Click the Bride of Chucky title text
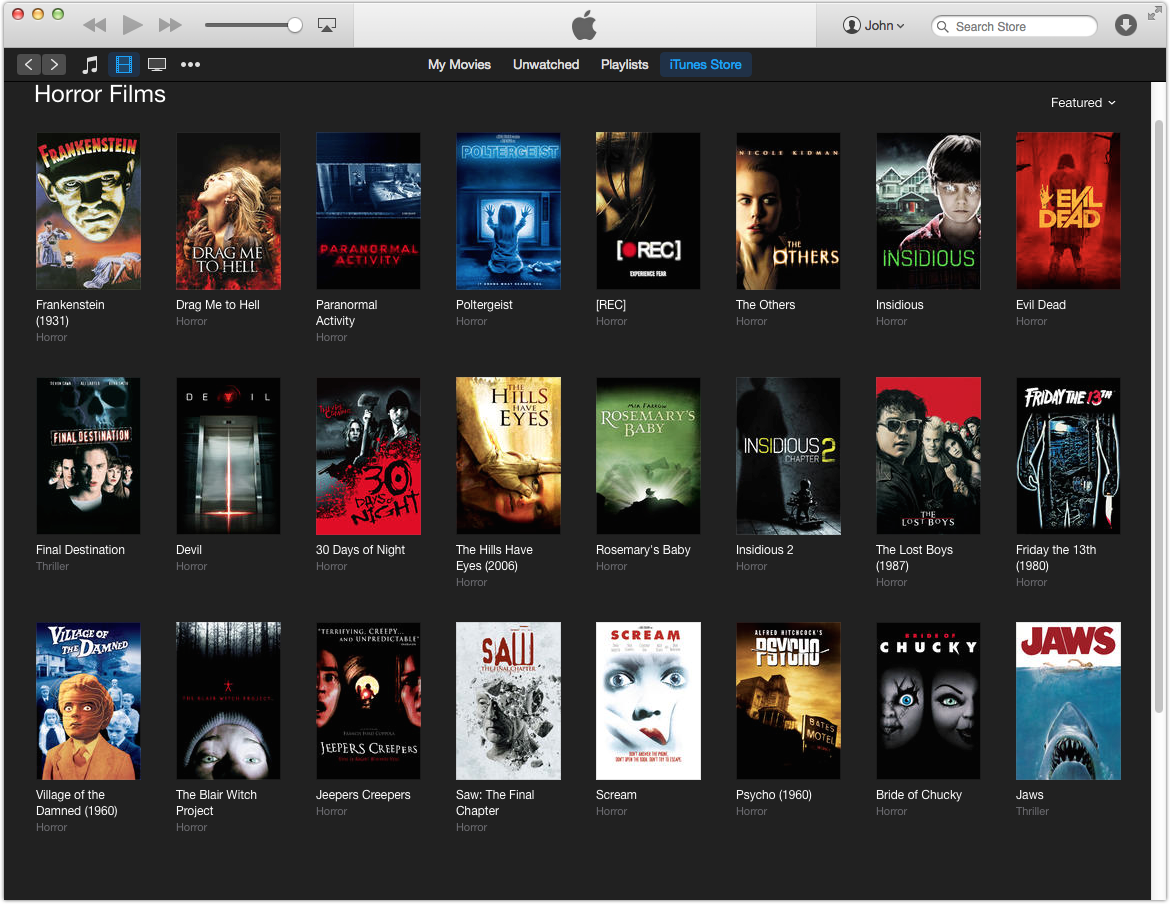1170x904 pixels. click(919, 794)
